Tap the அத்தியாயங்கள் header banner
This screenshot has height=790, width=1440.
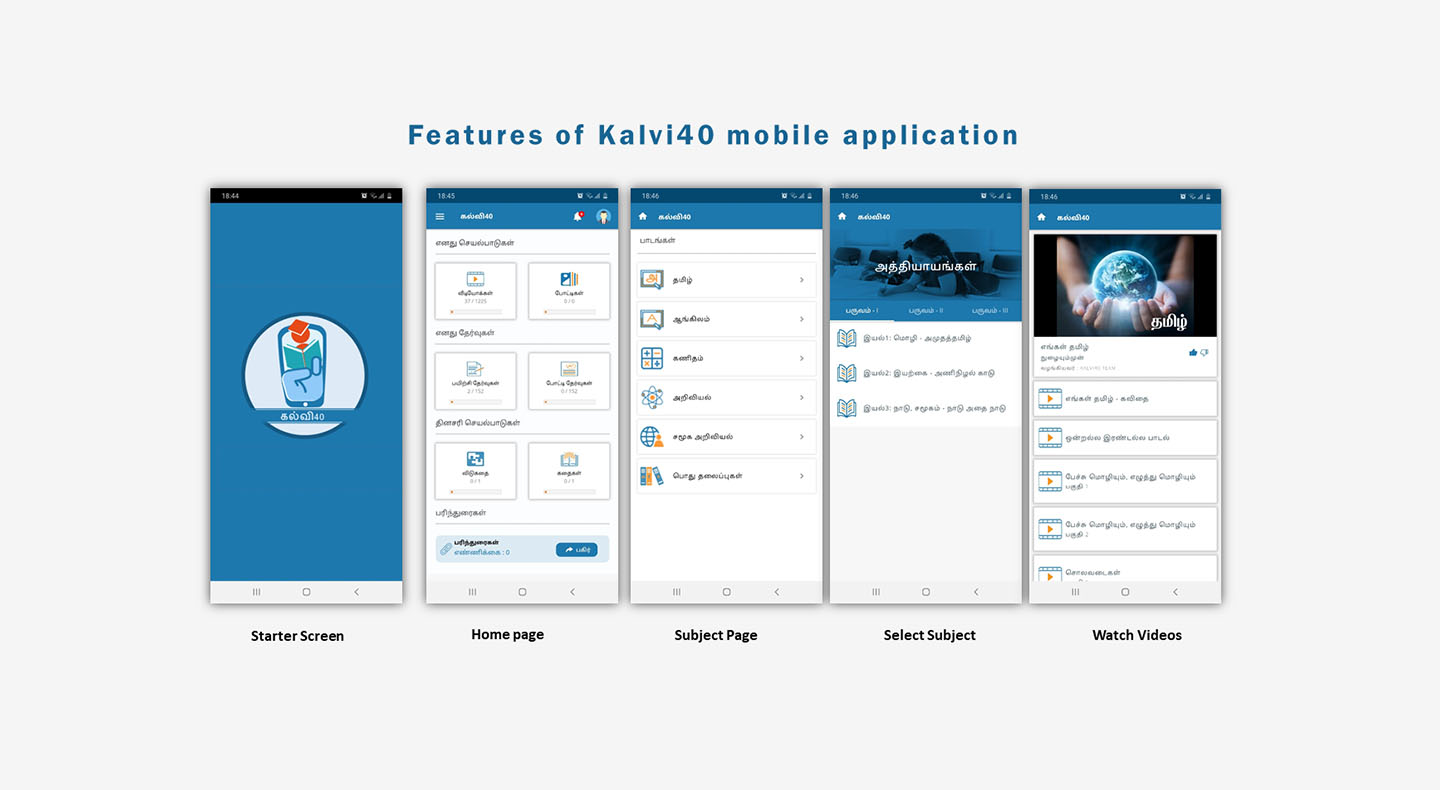pyautogui.click(x=926, y=264)
